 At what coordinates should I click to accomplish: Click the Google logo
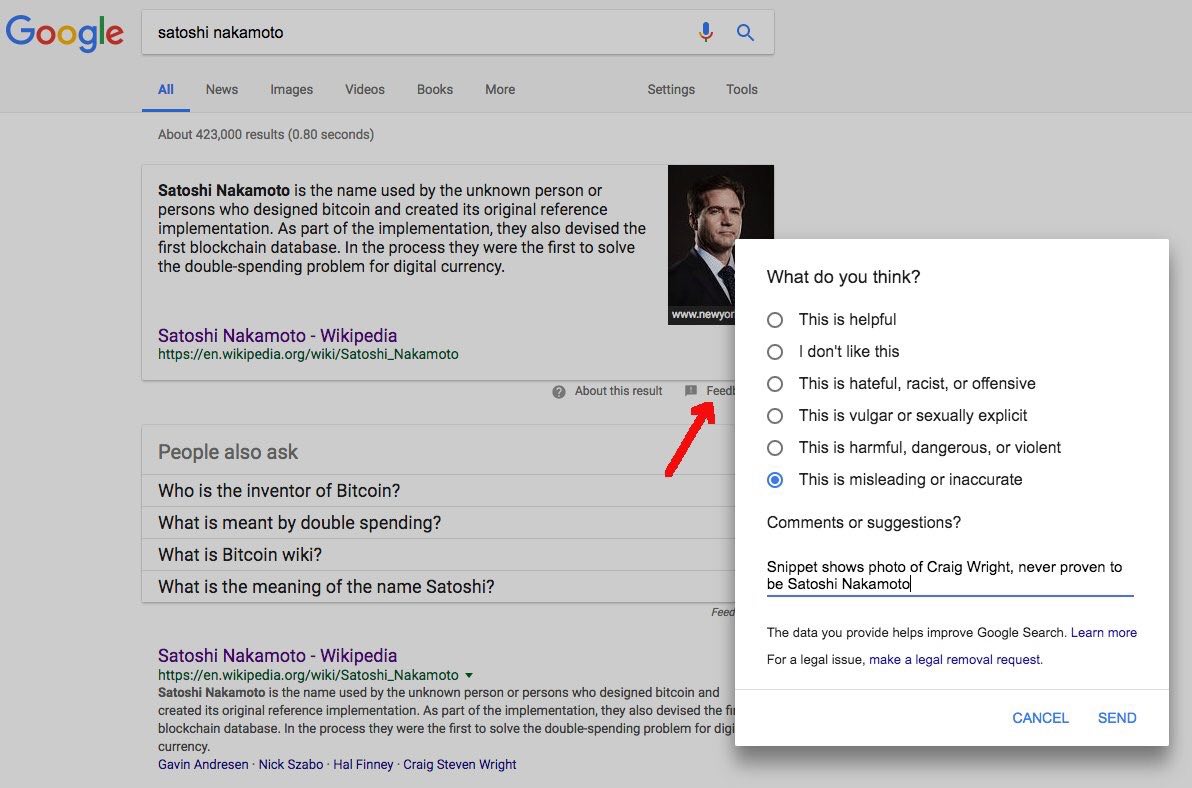click(x=65, y=33)
